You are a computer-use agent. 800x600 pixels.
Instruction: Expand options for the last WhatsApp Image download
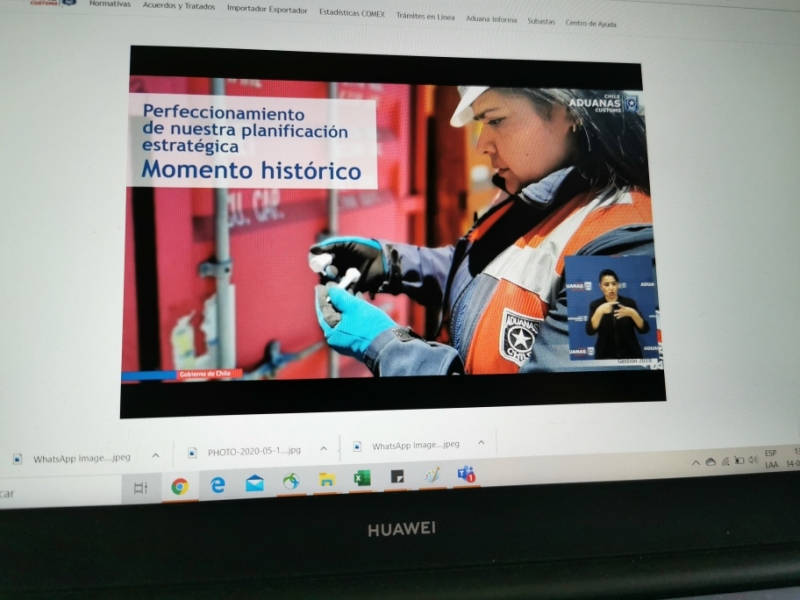(481, 442)
